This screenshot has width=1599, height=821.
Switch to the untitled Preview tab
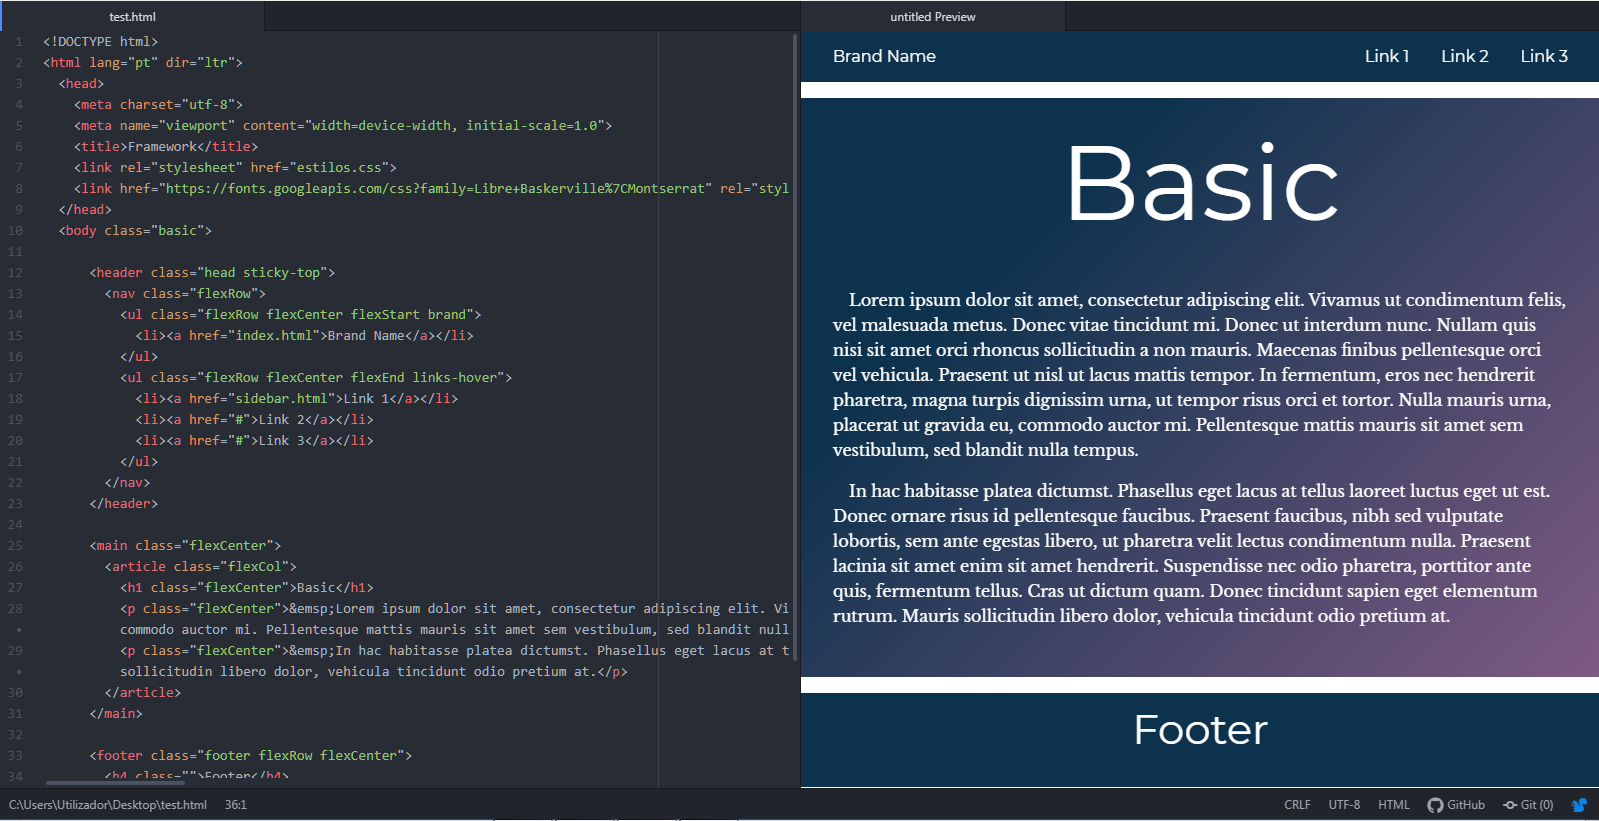[x=933, y=17]
